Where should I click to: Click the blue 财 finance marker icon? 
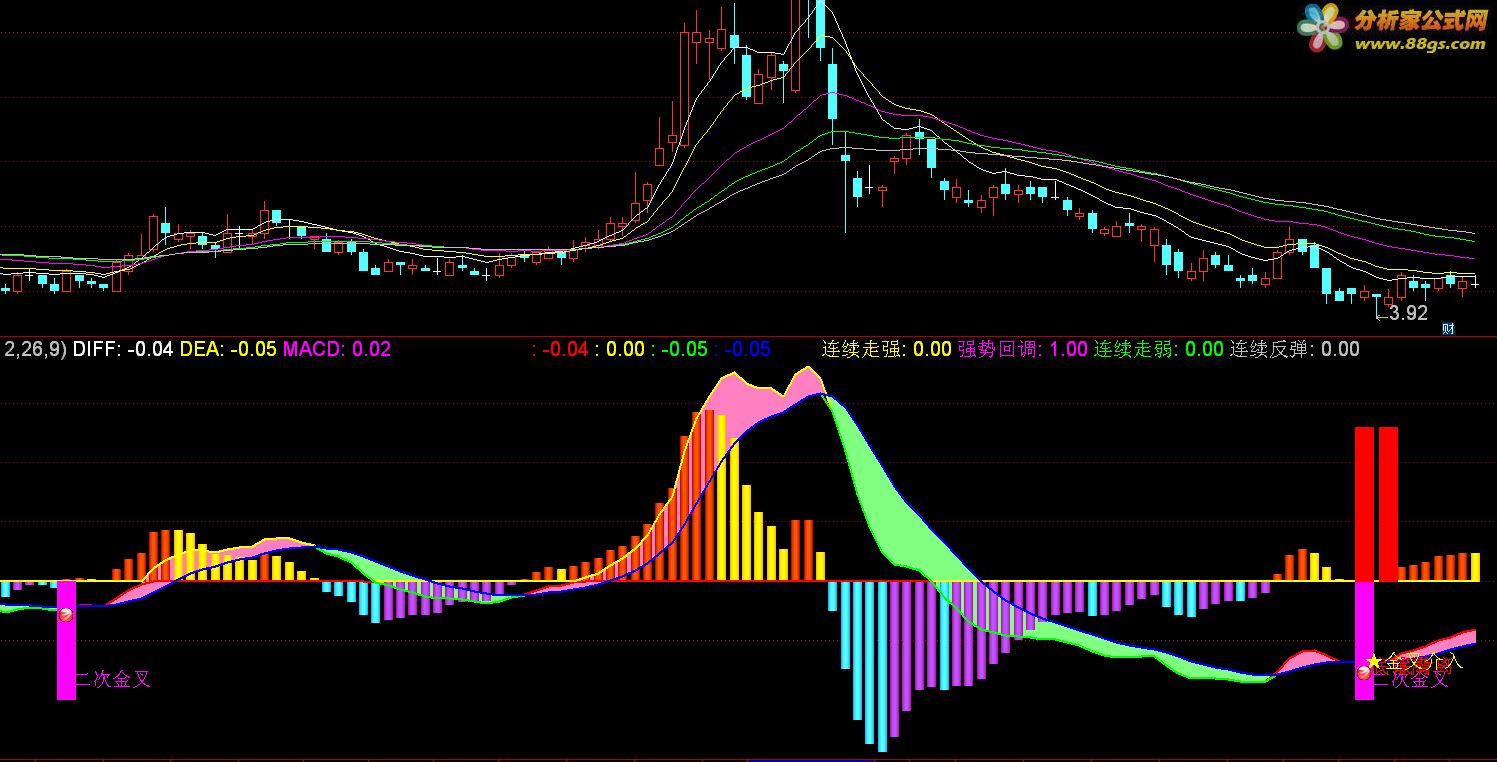1447,328
